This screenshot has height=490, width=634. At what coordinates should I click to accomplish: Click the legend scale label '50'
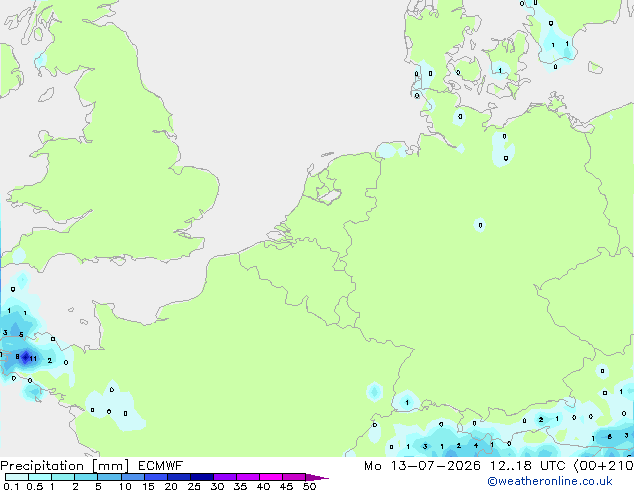[309, 486]
